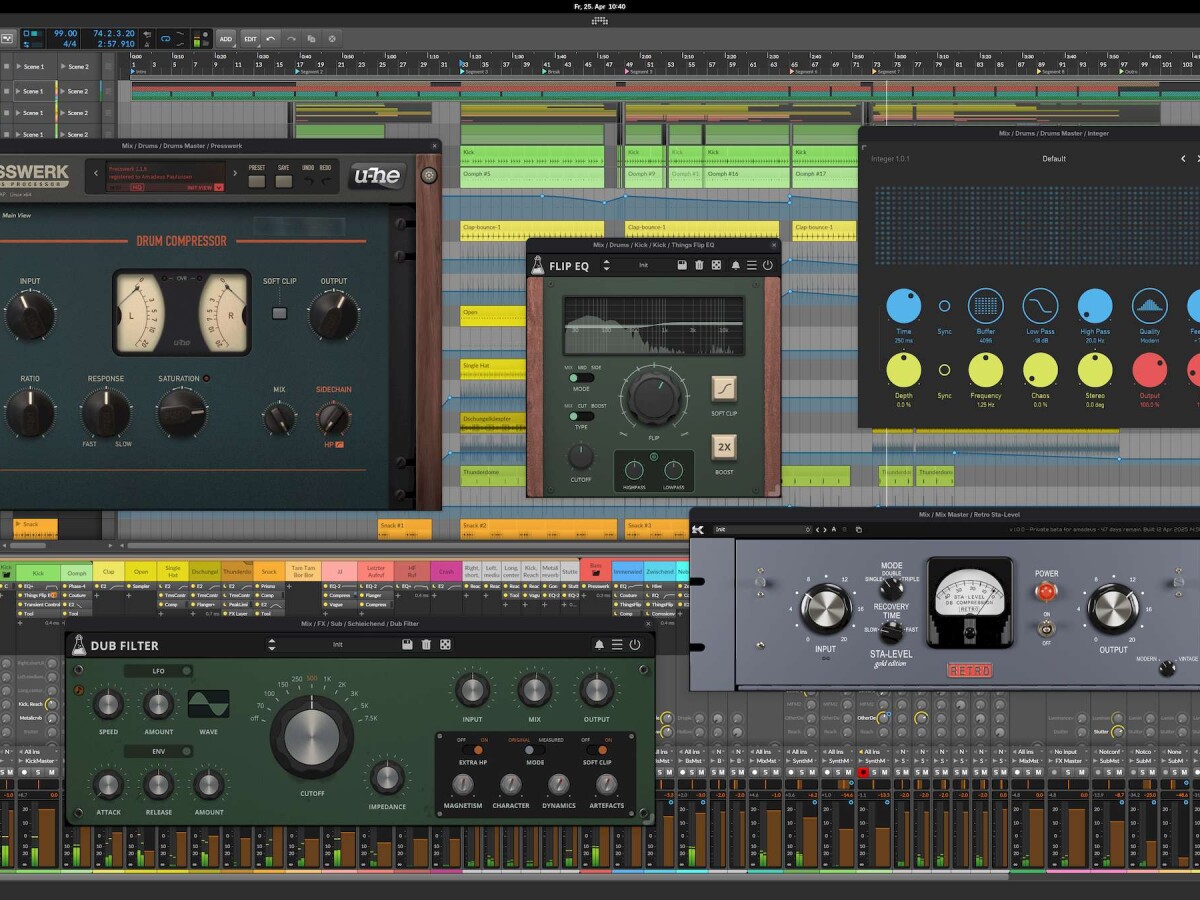Open the Dub Filter Init preset dropdown

click(x=337, y=645)
